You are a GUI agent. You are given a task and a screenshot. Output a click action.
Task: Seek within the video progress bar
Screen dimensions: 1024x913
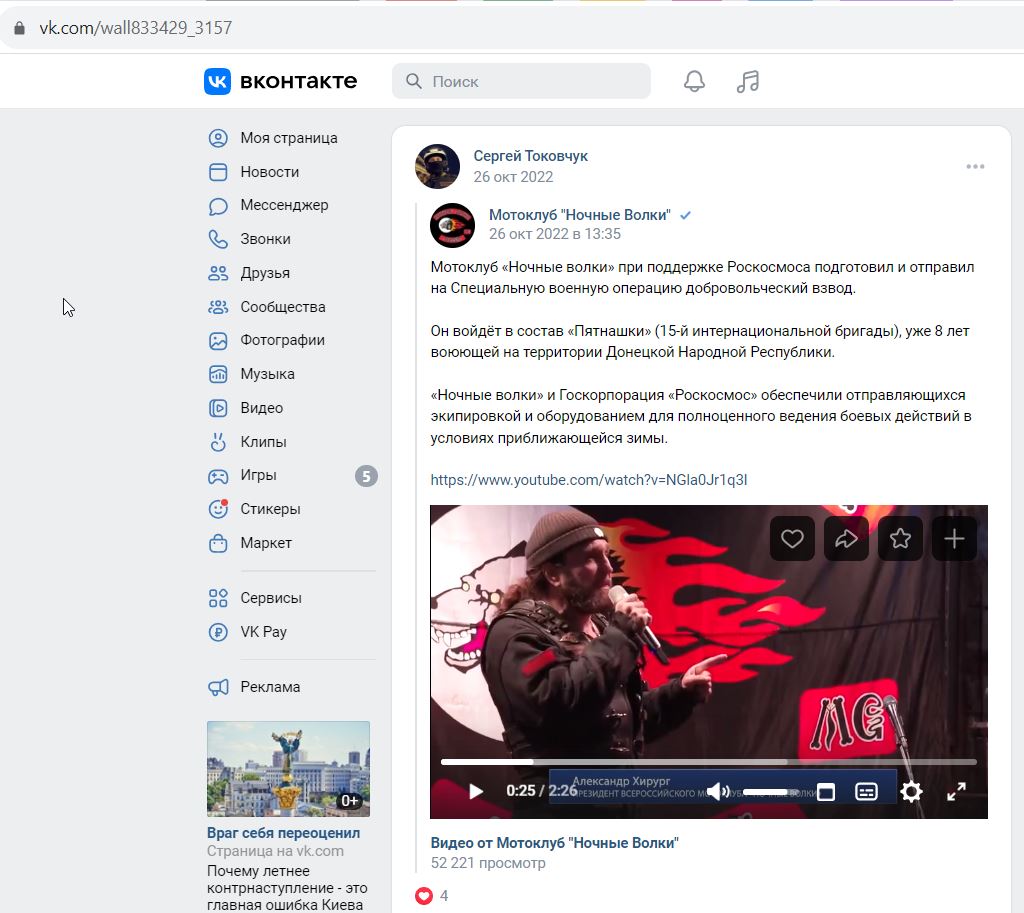point(709,762)
